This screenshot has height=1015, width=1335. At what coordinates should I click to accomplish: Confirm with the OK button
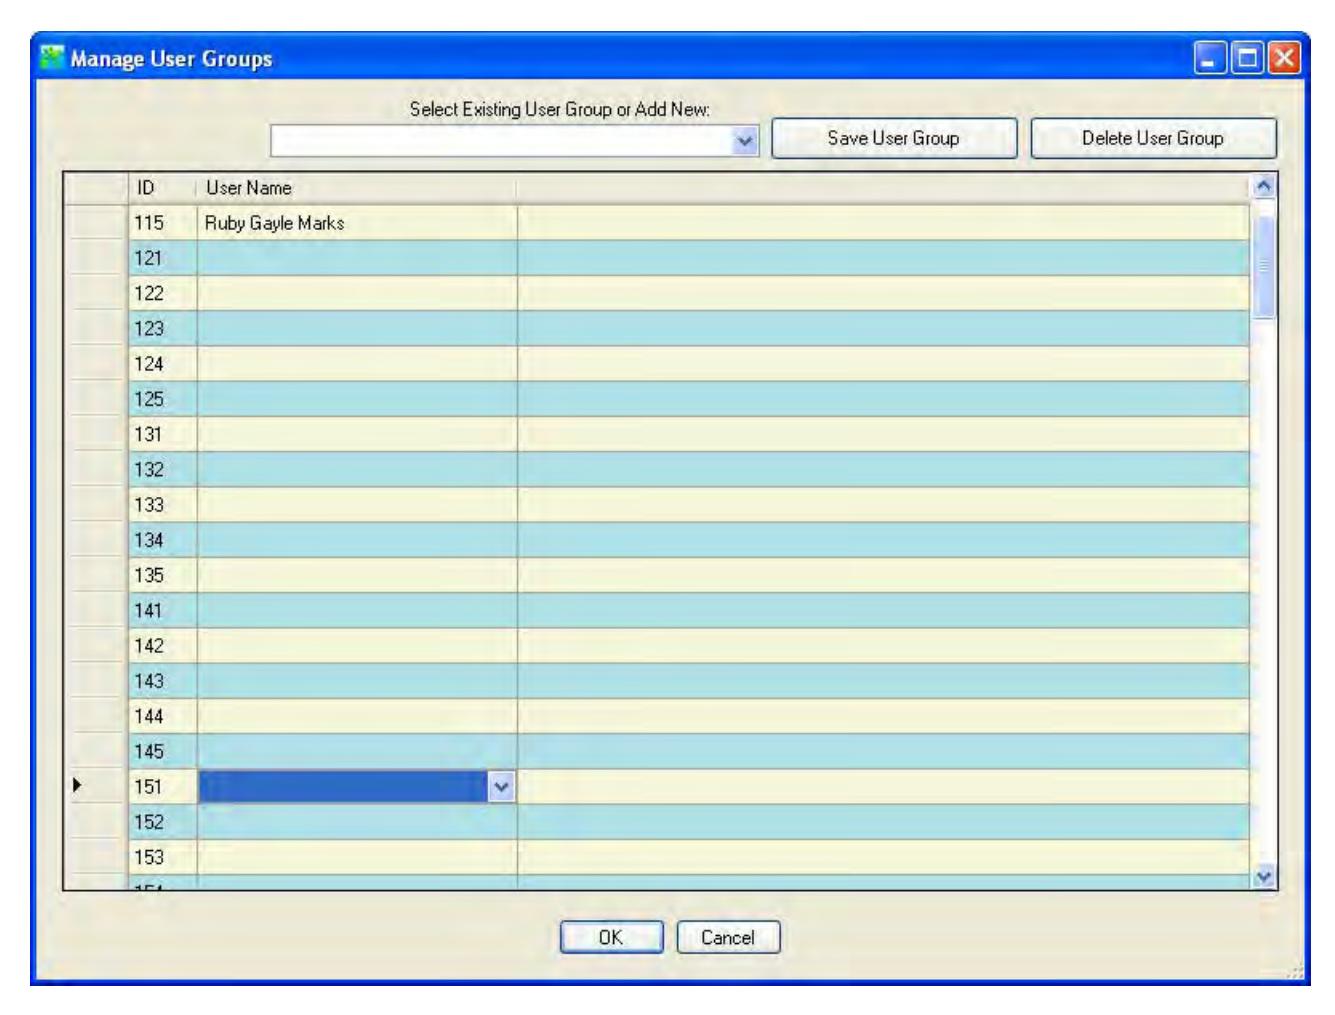[x=611, y=937]
